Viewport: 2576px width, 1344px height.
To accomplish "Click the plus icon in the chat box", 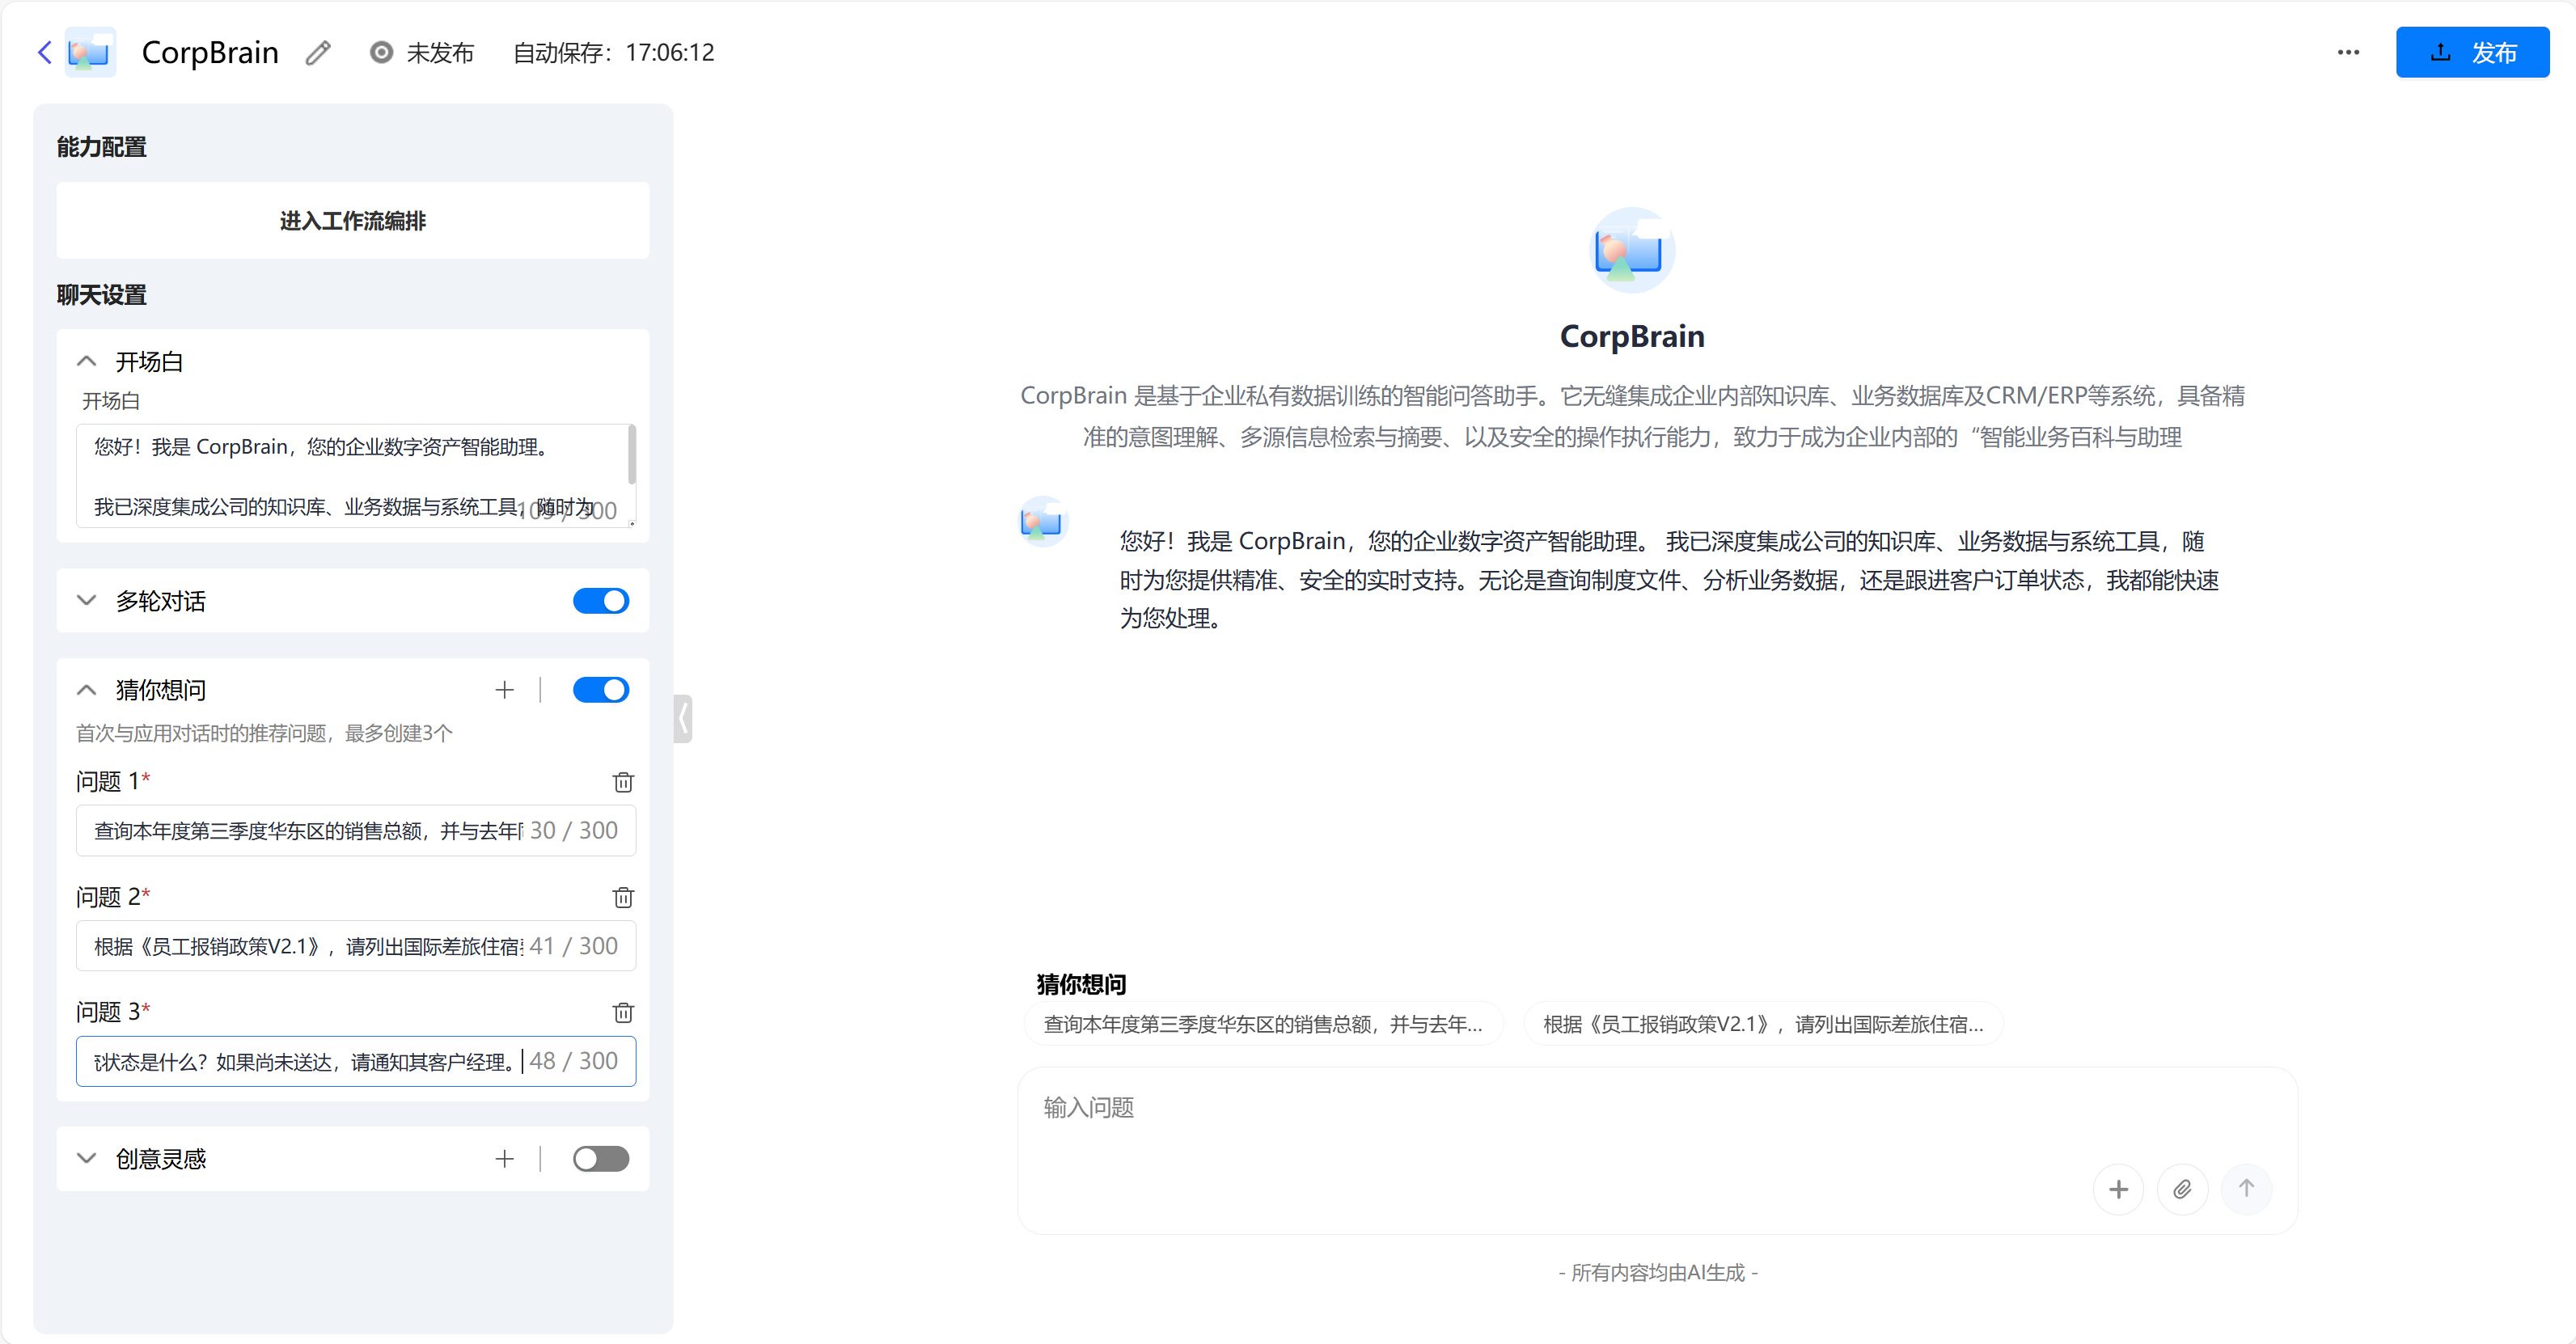I will click(x=2118, y=1189).
